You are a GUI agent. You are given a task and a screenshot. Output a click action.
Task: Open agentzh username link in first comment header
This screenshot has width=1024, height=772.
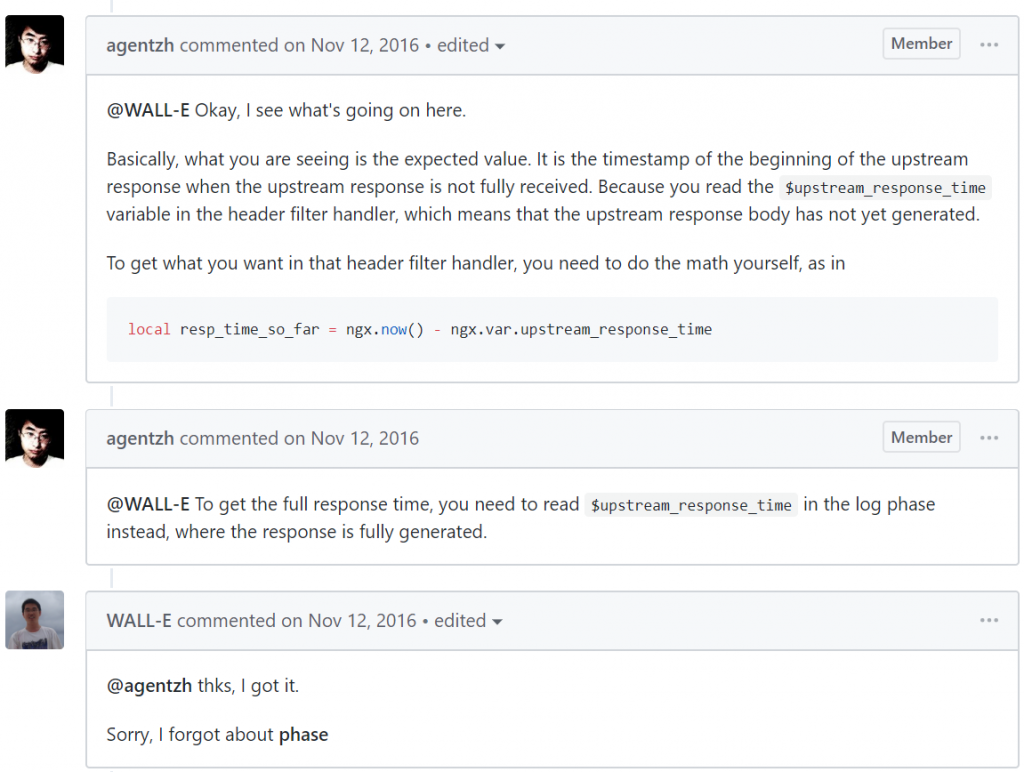click(x=140, y=45)
